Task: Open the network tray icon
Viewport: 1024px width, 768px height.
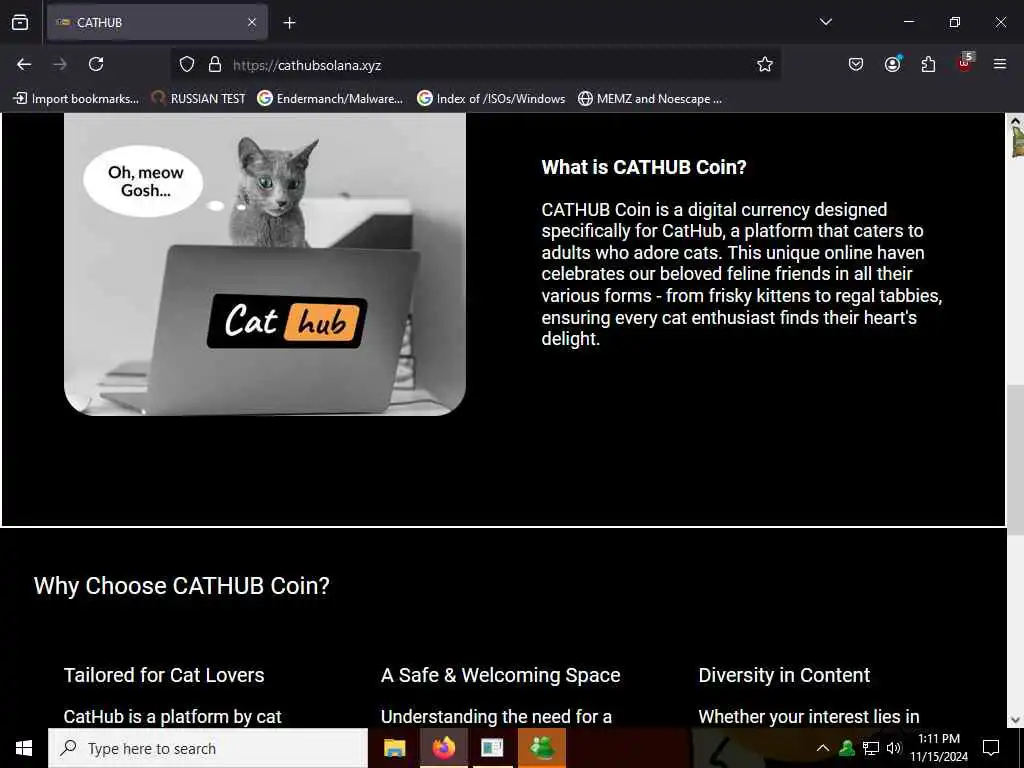Action: click(871, 748)
